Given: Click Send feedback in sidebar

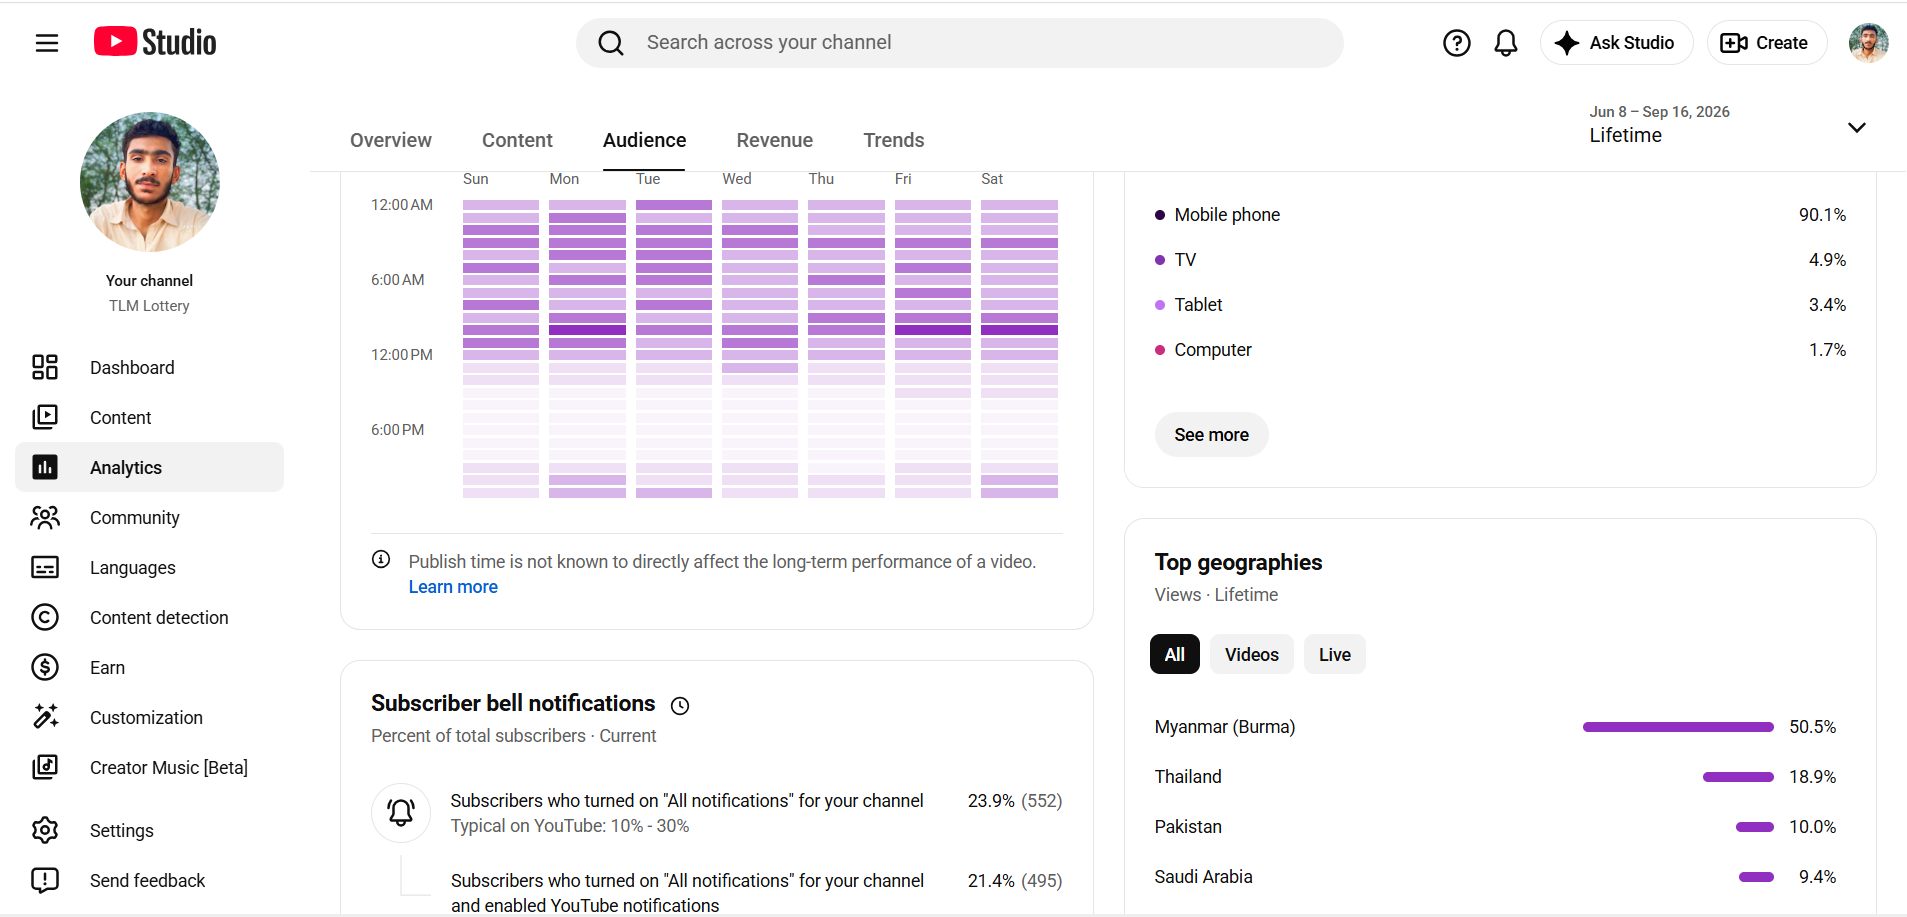Looking at the screenshot, I should [x=150, y=880].
